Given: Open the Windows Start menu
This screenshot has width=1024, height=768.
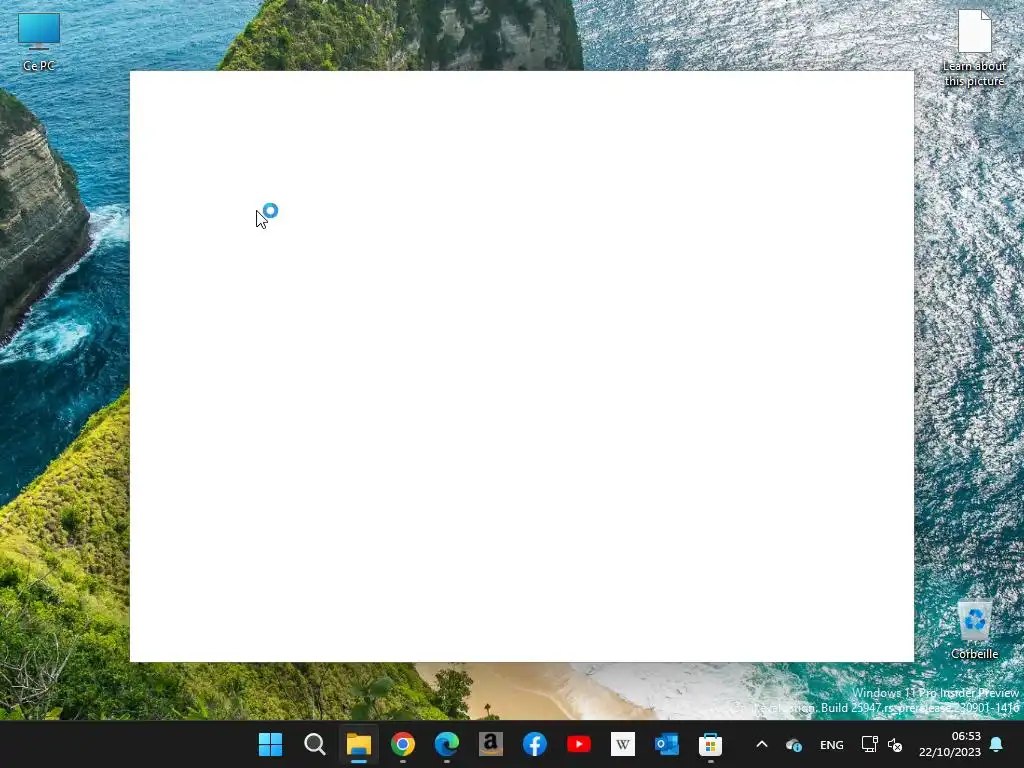Looking at the screenshot, I should coord(270,744).
